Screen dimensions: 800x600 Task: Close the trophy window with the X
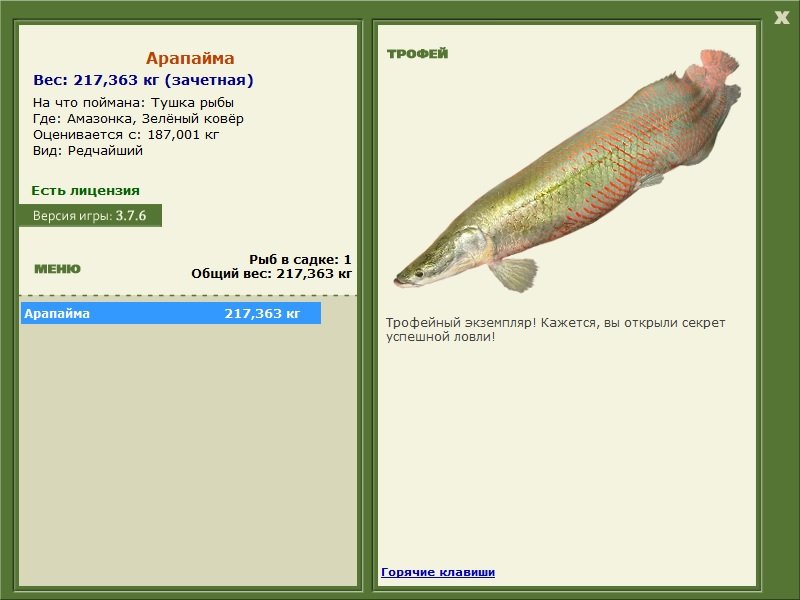[781, 16]
